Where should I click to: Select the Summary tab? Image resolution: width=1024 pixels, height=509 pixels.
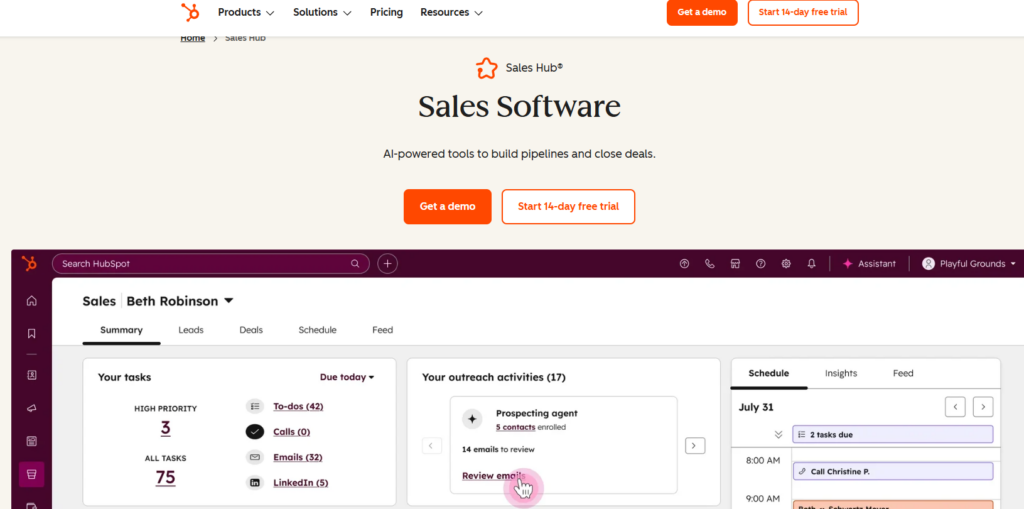coord(121,331)
